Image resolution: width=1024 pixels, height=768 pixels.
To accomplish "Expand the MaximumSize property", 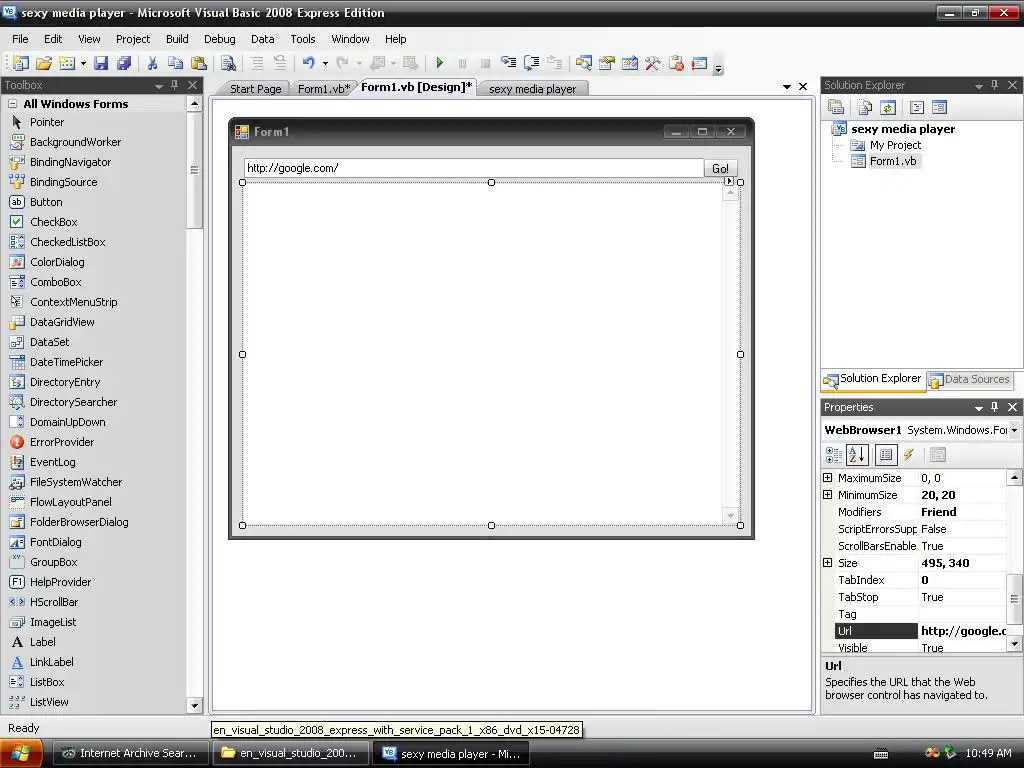I will 827,478.
